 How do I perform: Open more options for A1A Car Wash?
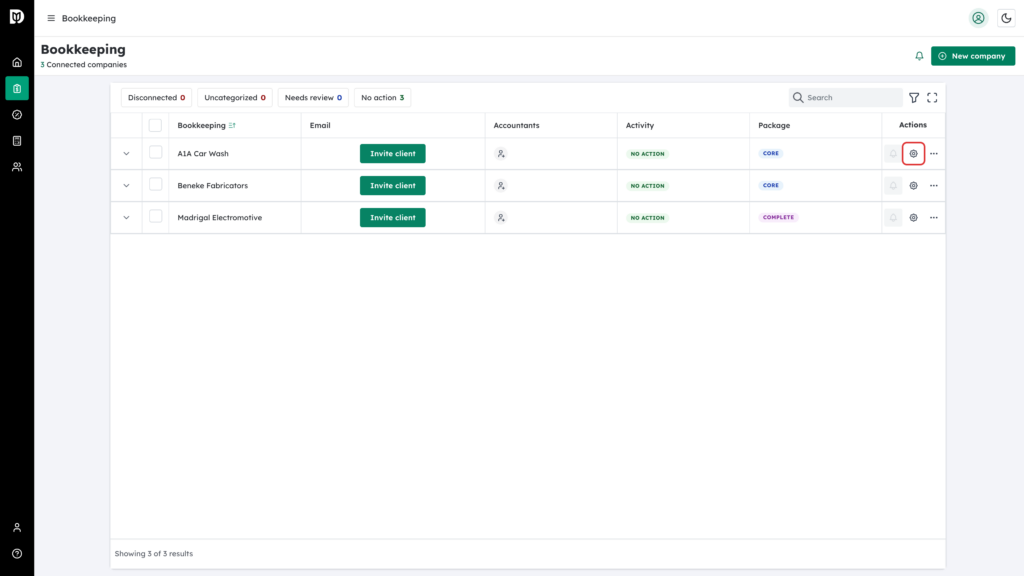coord(934,153)
